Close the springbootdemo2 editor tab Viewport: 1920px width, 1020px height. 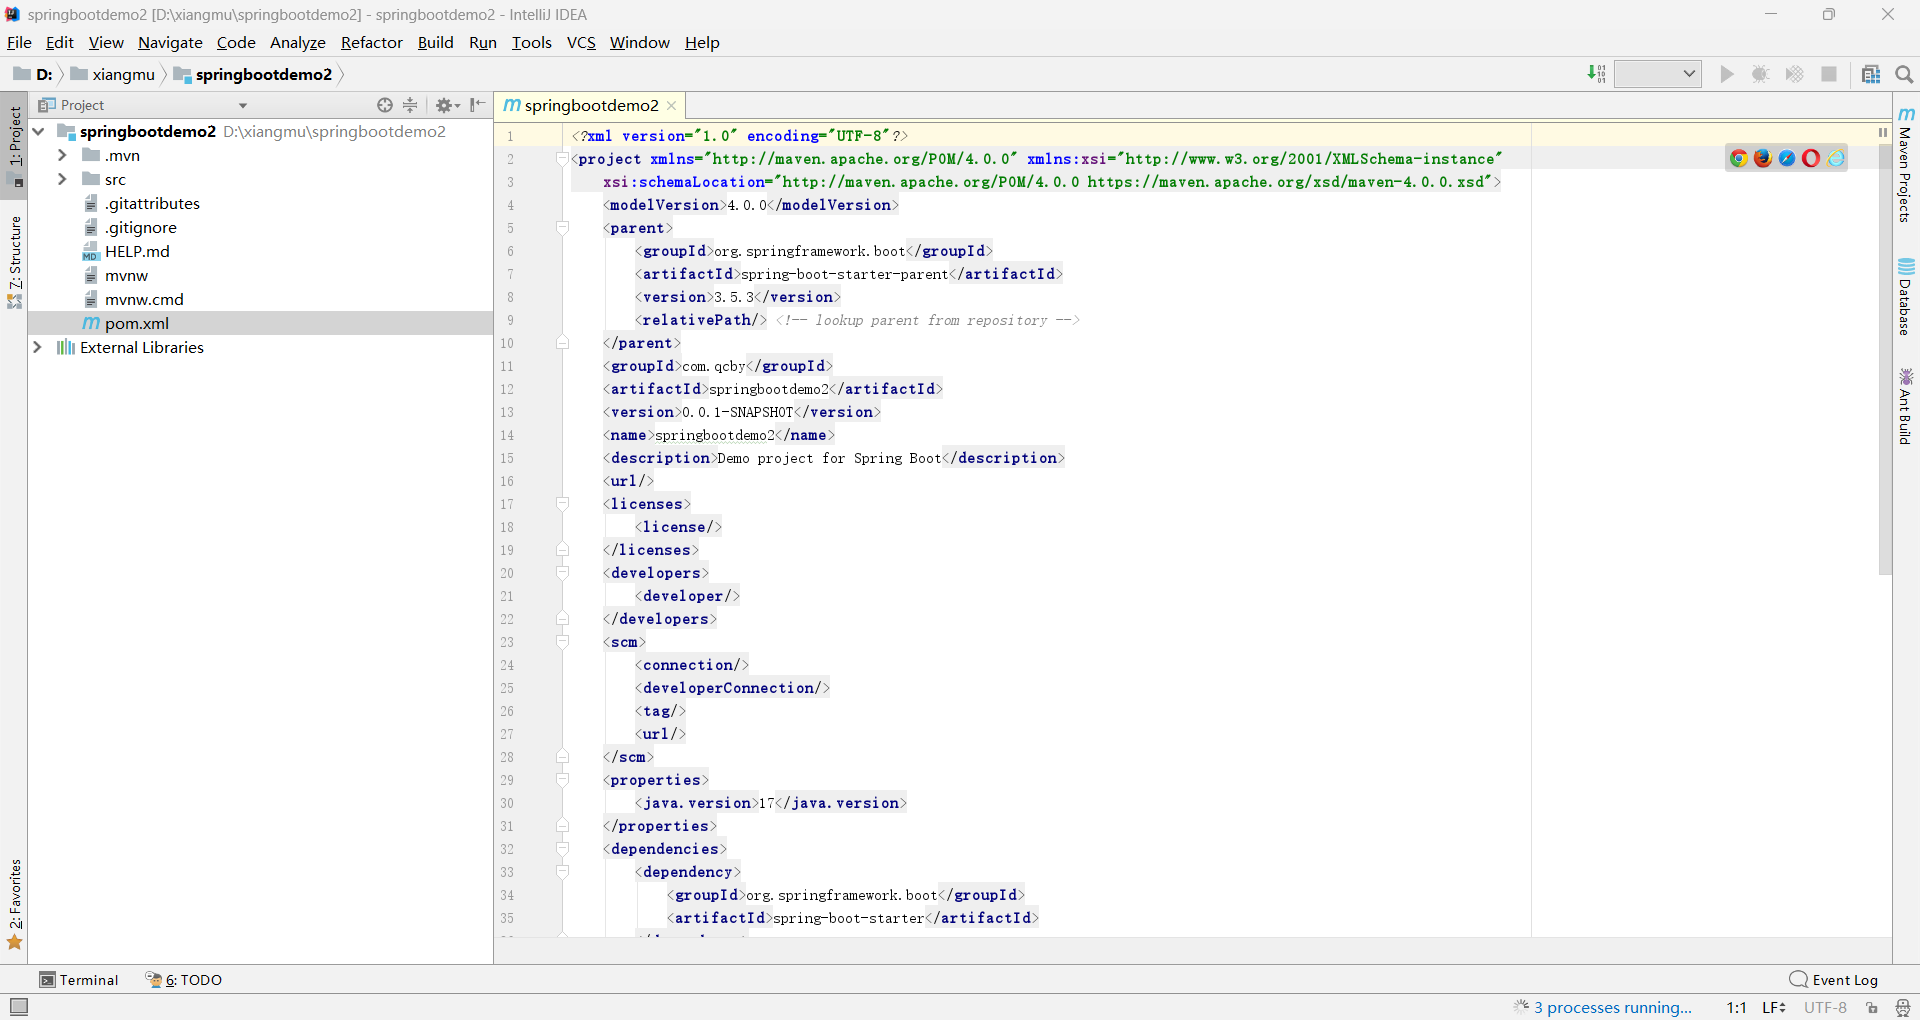click(x=672, y=105)
